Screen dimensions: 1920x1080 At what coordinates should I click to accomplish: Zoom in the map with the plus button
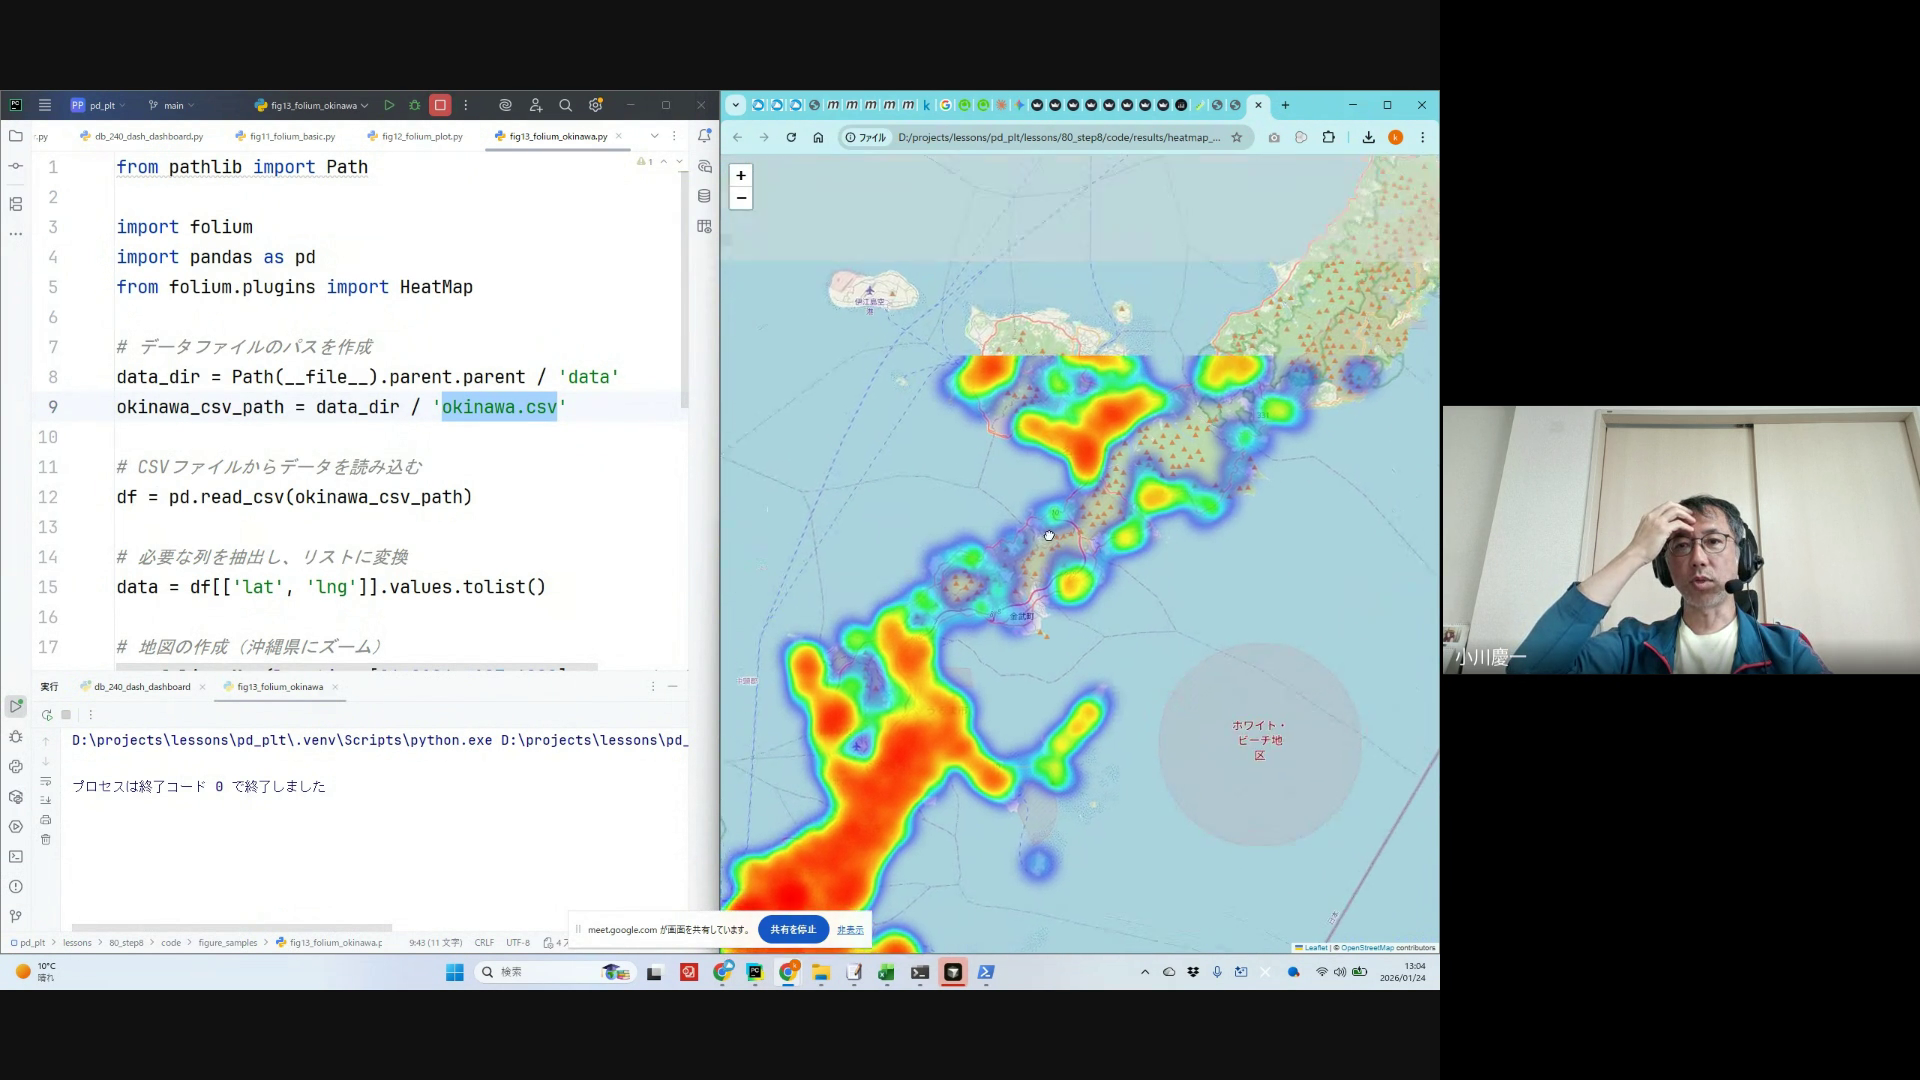[x=741, y=175]
